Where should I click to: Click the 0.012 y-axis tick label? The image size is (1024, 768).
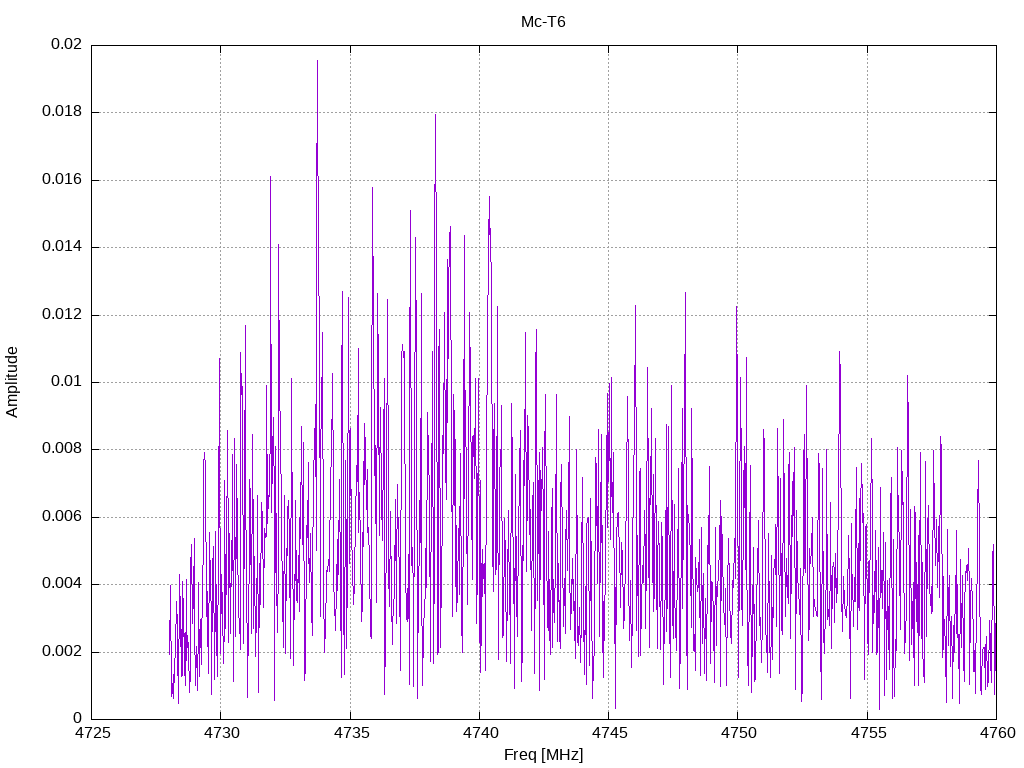[x=62, y=314]
